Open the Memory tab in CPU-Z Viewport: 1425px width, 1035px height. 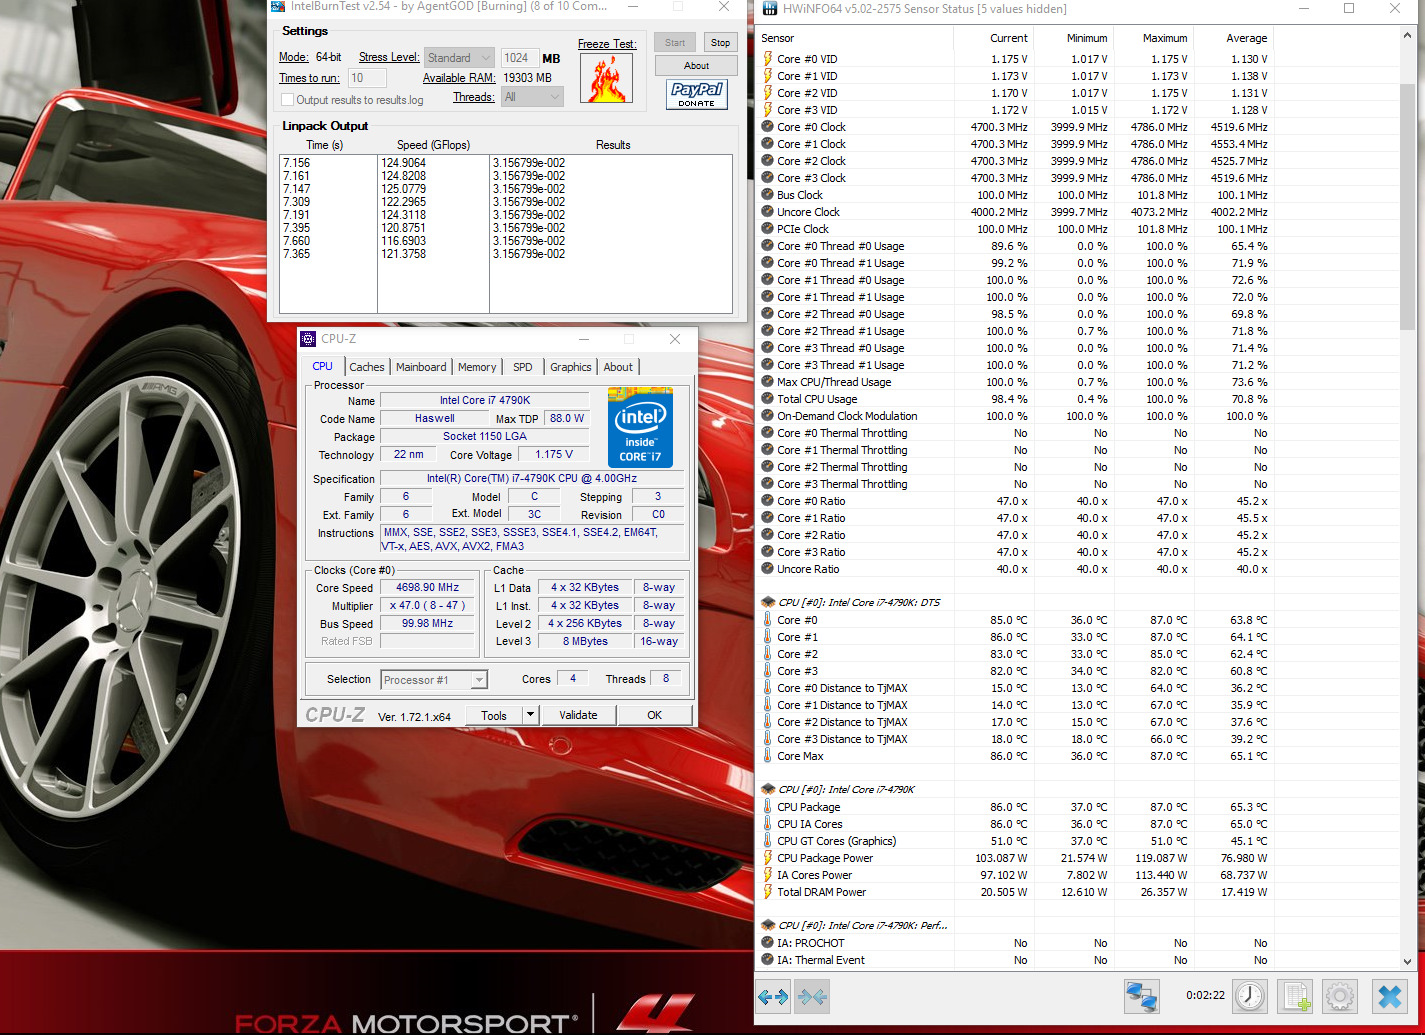click(x=477, y=367)
